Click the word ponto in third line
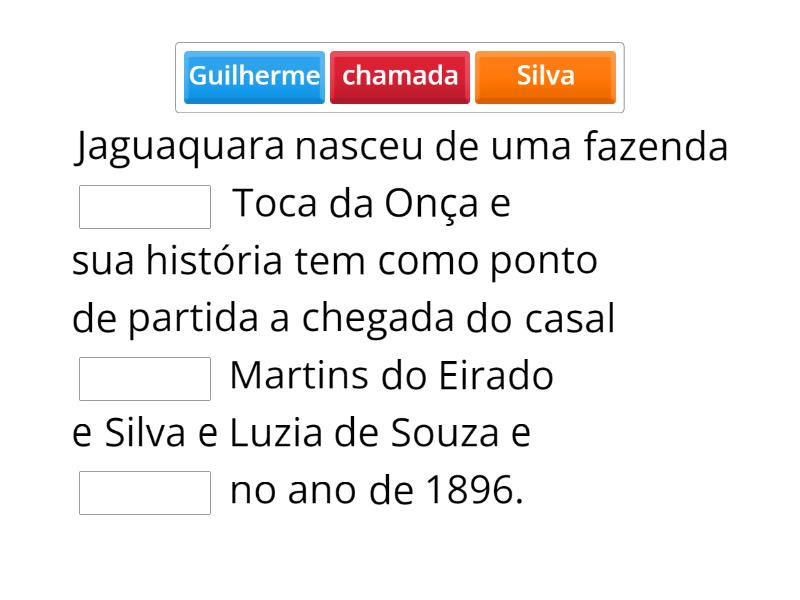Viewport: 800px width, 600px height. point(544,262)
